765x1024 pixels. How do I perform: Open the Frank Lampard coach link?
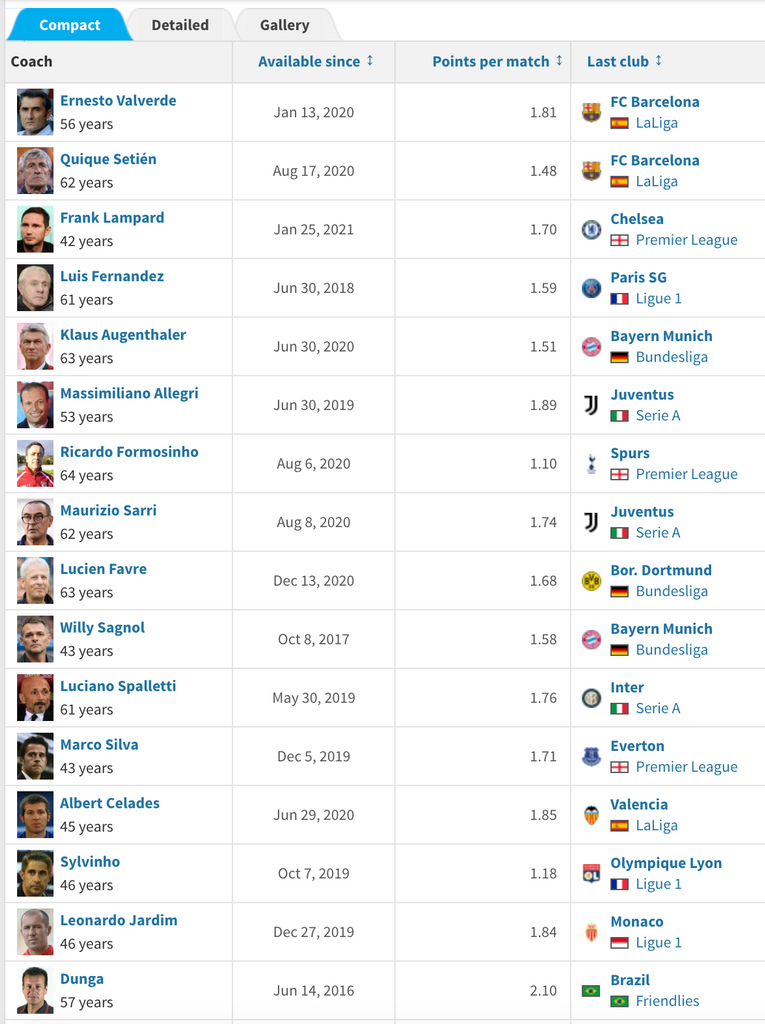pos(112,217)
